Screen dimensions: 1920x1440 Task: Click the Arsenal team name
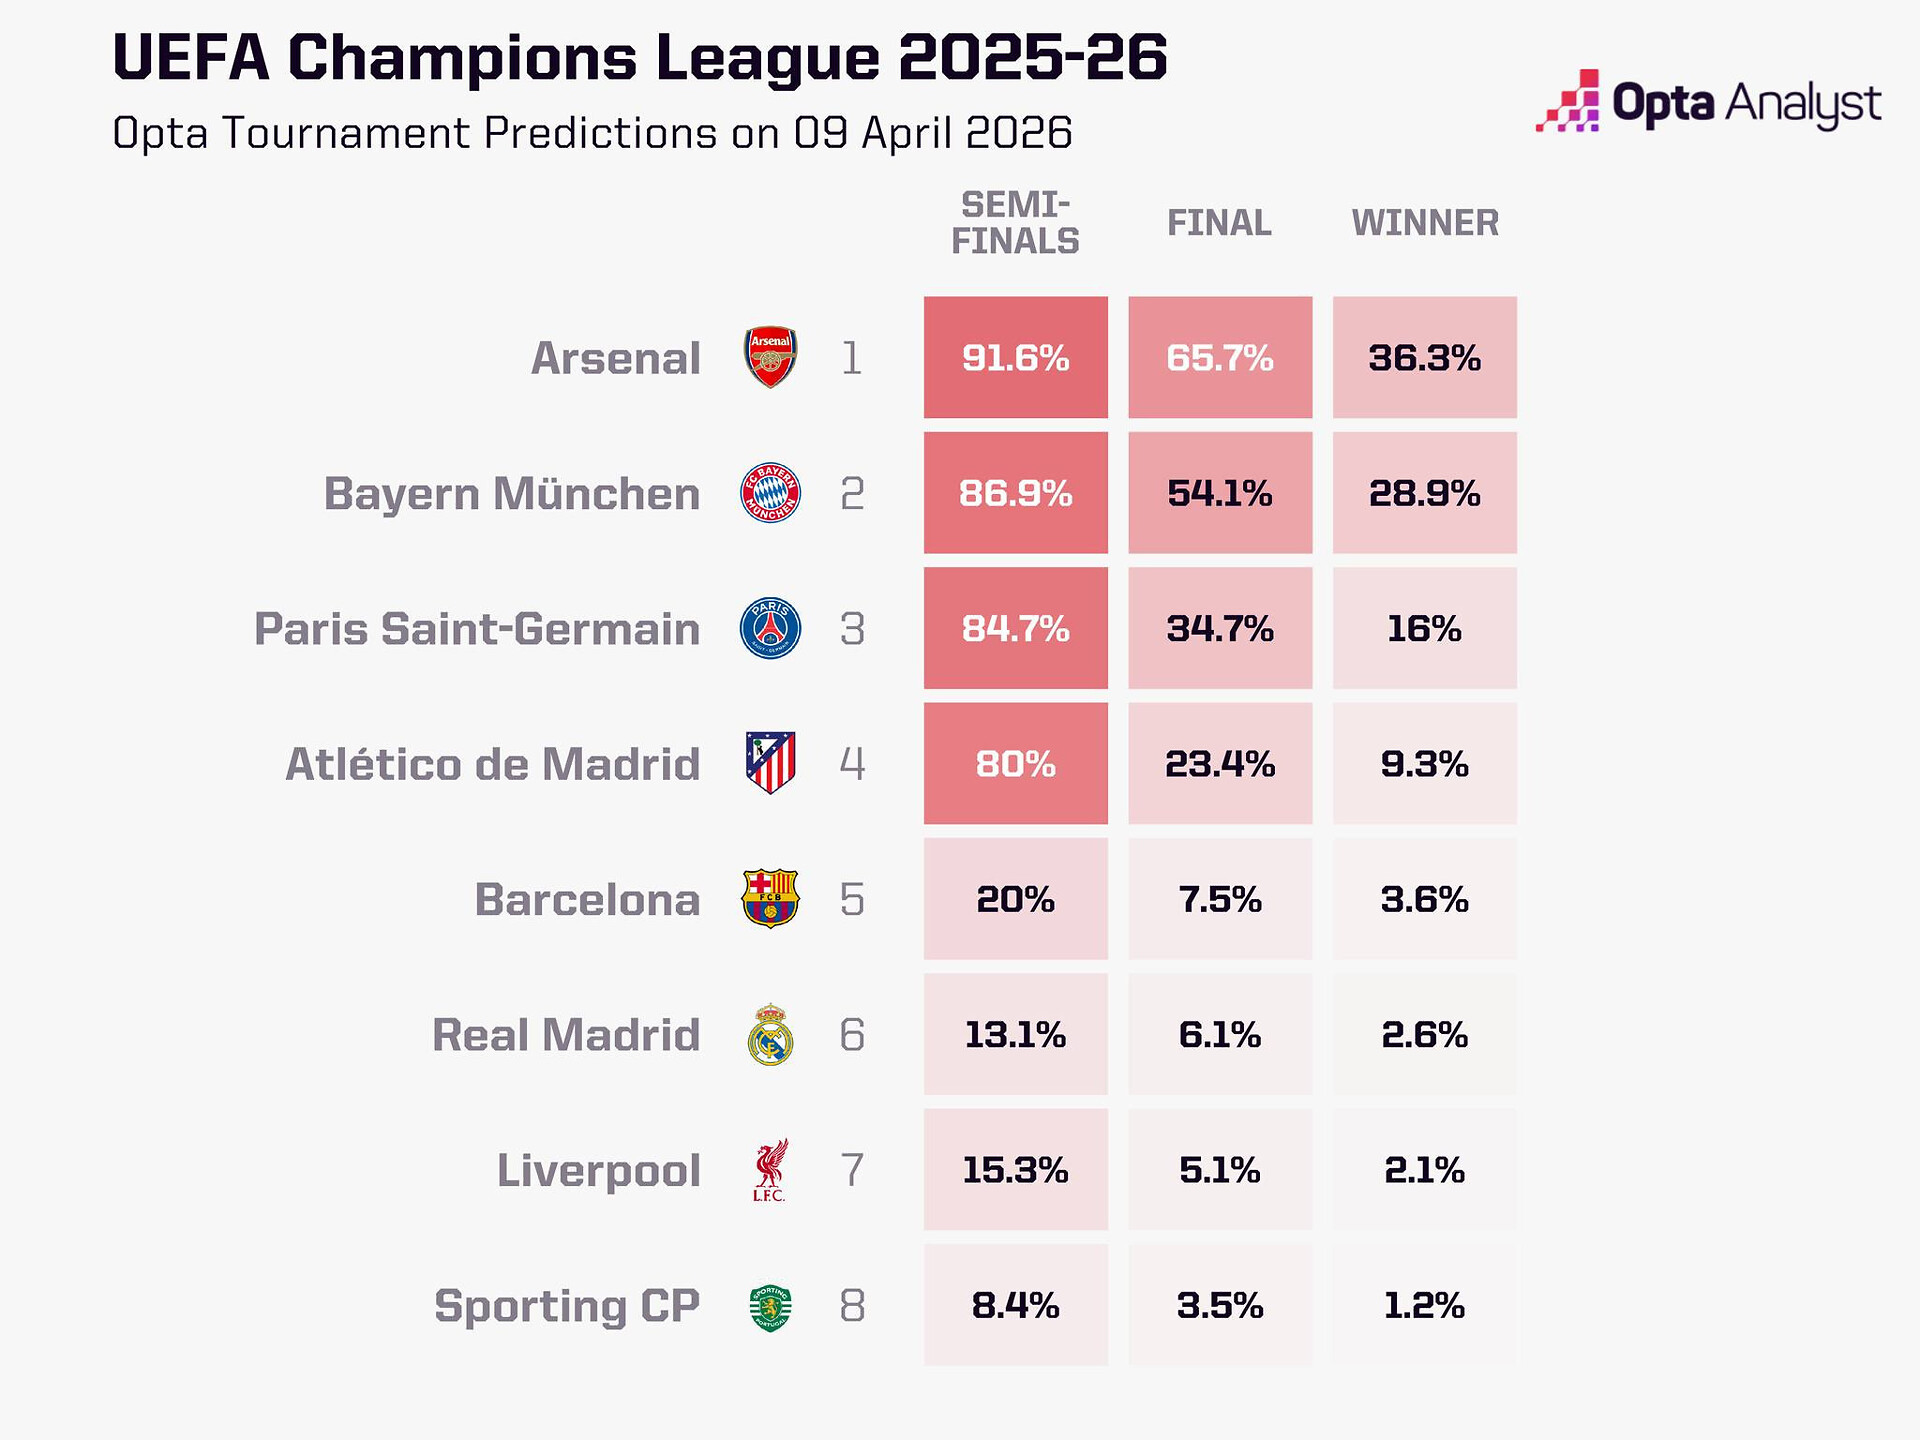point(615,358)
